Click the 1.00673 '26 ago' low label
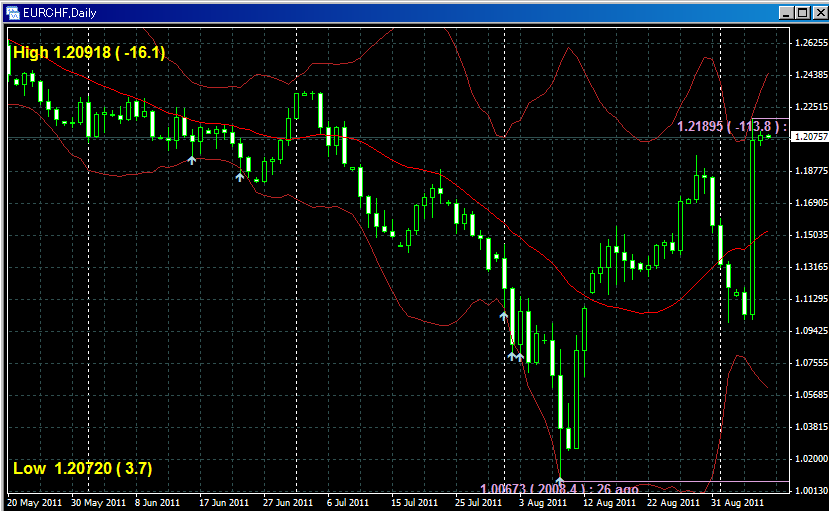The height and width of the screenshot is (511, 829). click(x=559, y=489)
